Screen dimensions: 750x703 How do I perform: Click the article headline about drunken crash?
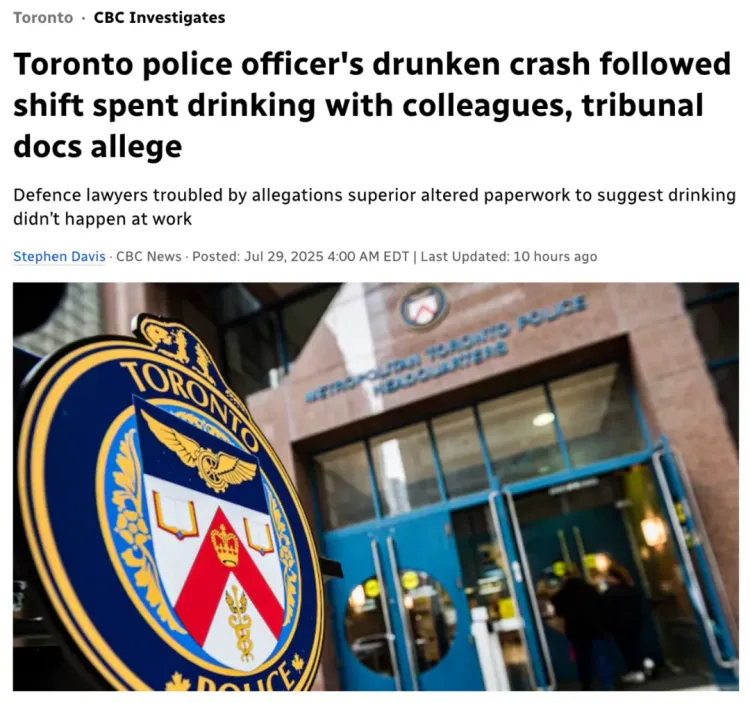tap(372, 105)
